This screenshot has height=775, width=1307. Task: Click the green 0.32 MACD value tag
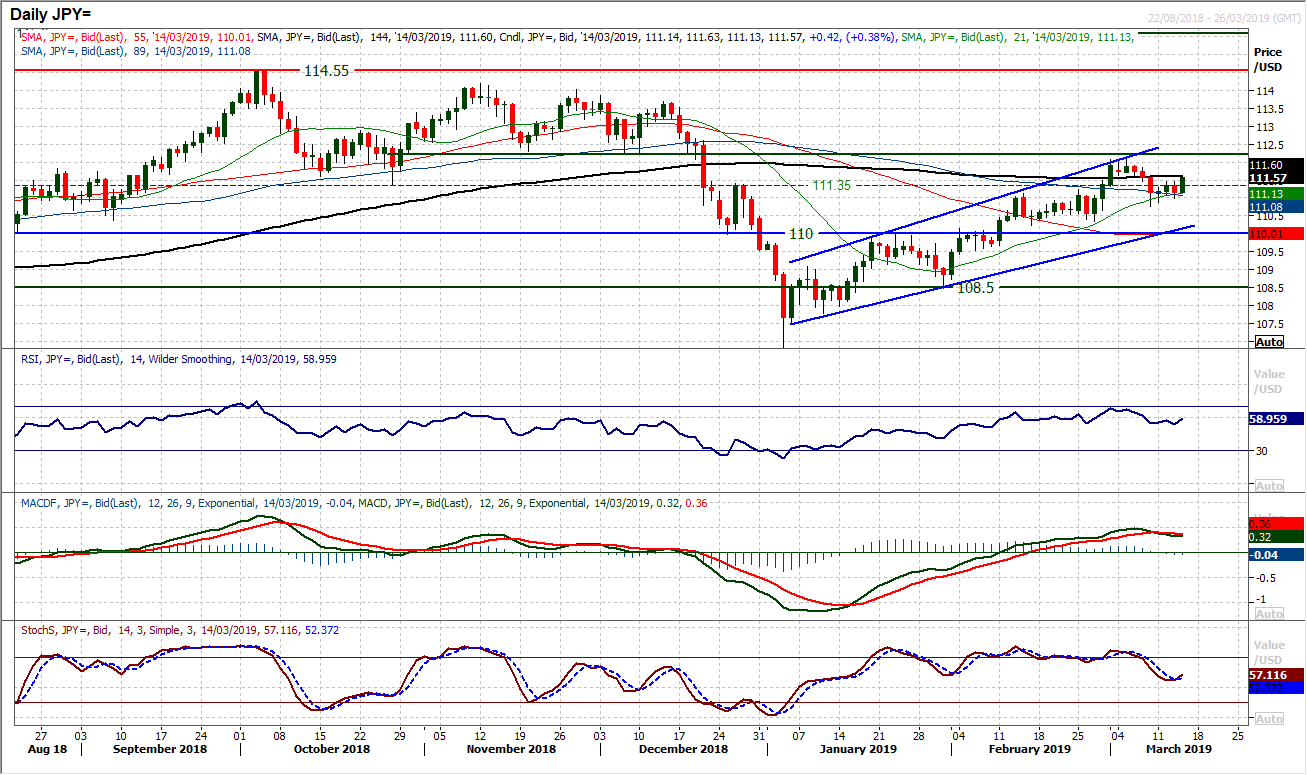pyautogui.click(x=1277, y=537)
